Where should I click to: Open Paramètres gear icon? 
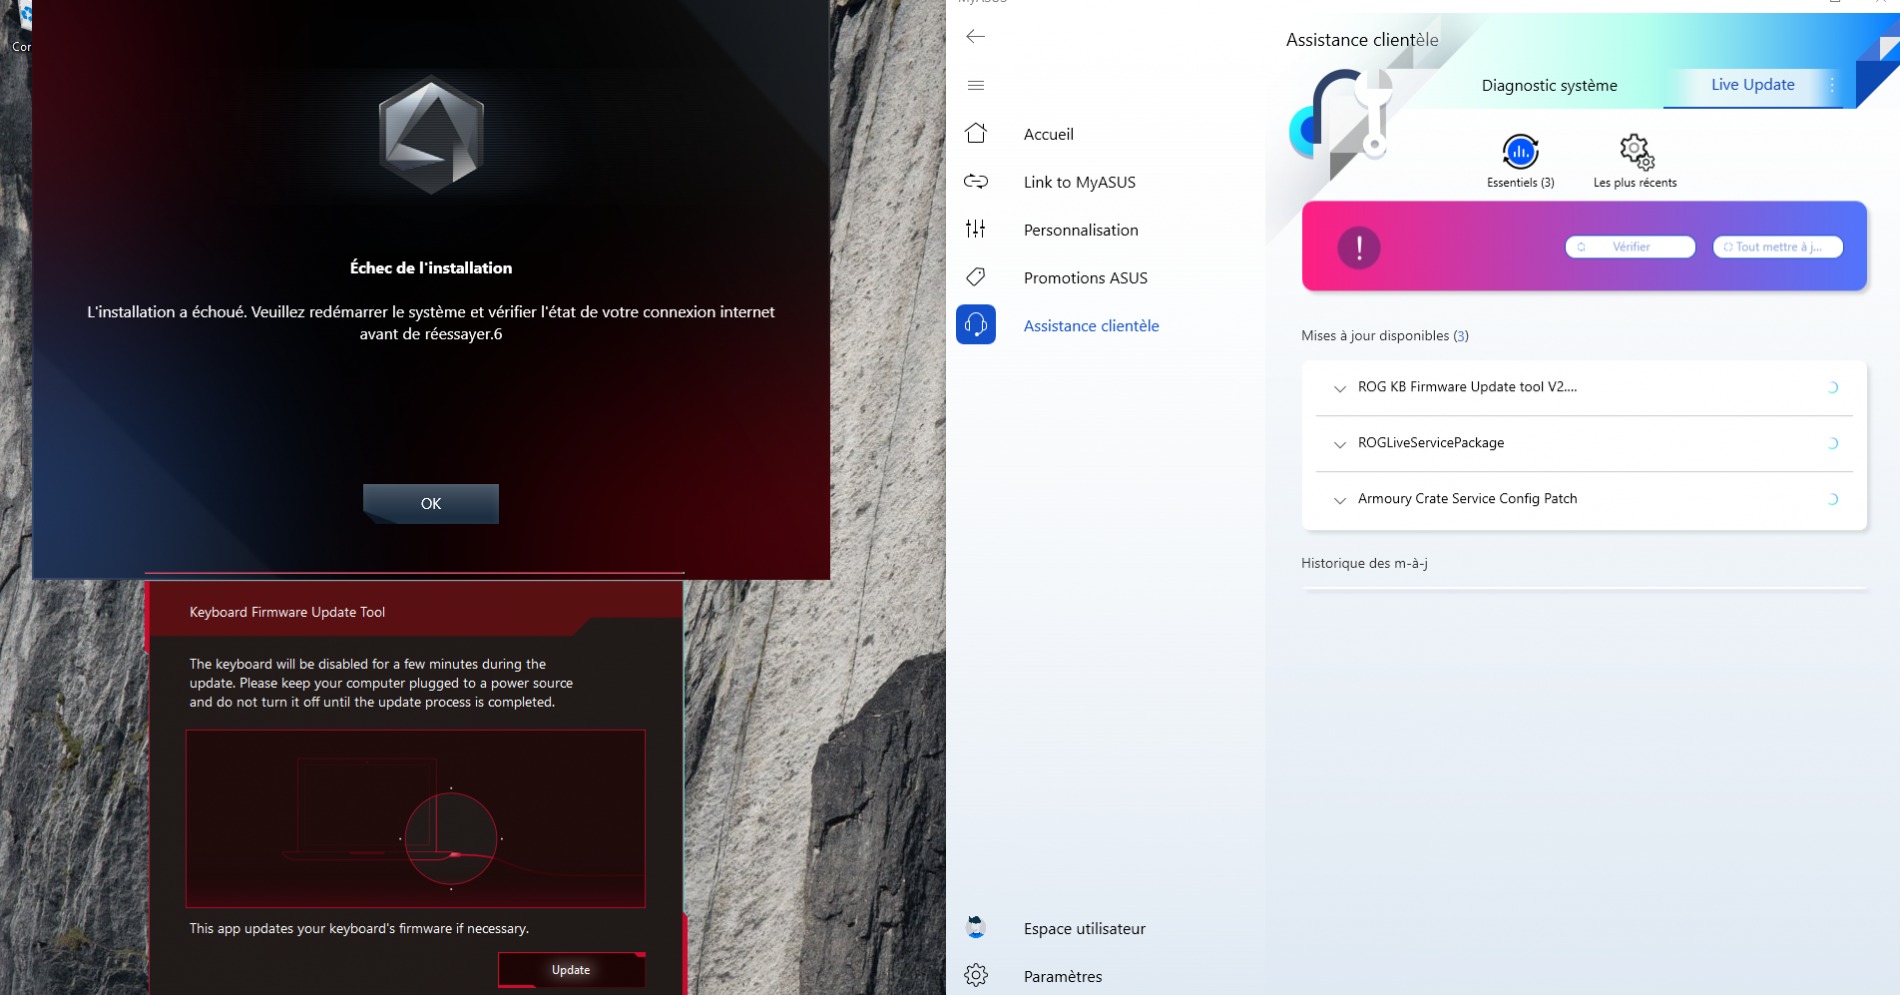[976, 976]
